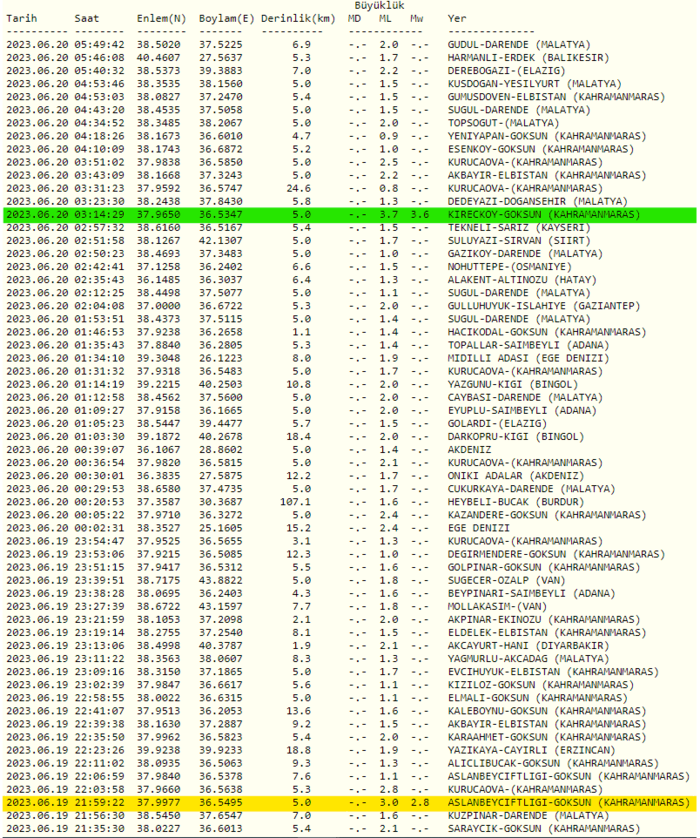Click the Tarih column header
This screenshot has width=700, height=838.
[22, 19]
